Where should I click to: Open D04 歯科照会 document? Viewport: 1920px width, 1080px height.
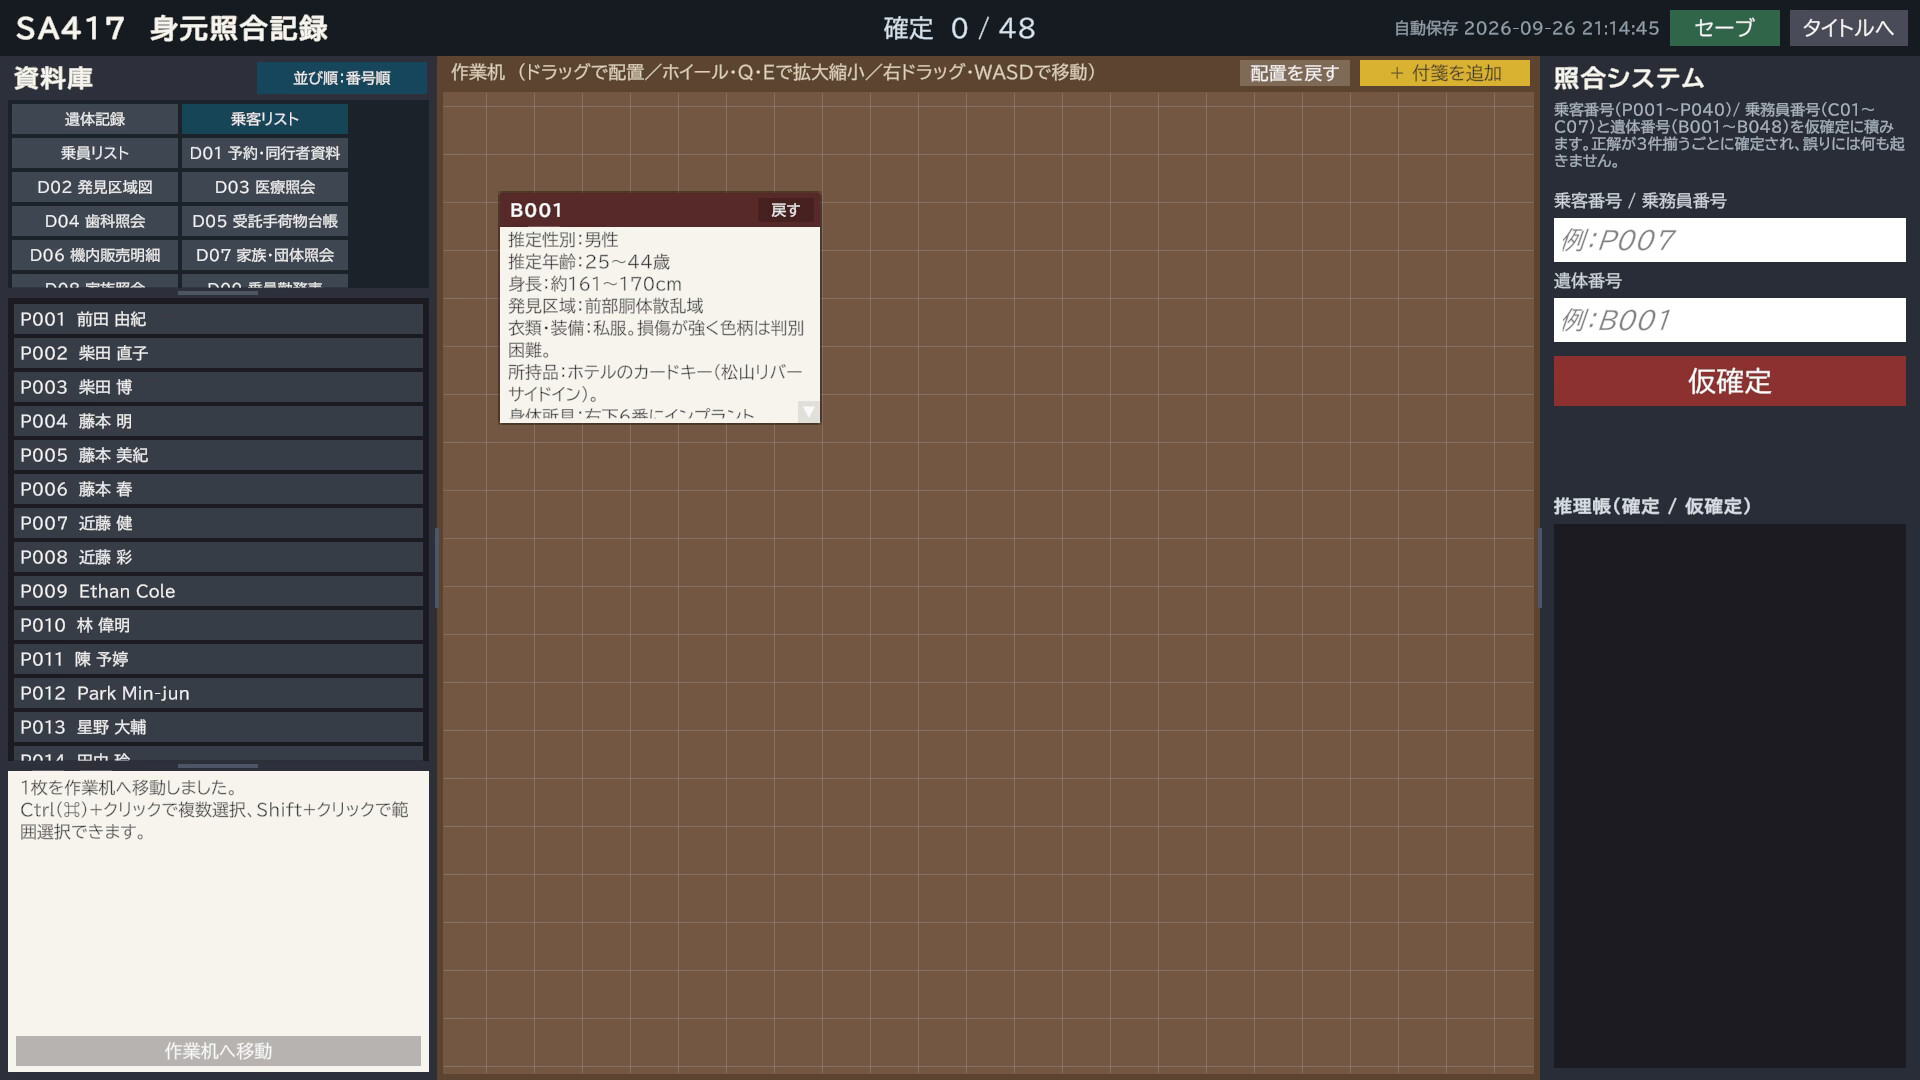[95, 221]
